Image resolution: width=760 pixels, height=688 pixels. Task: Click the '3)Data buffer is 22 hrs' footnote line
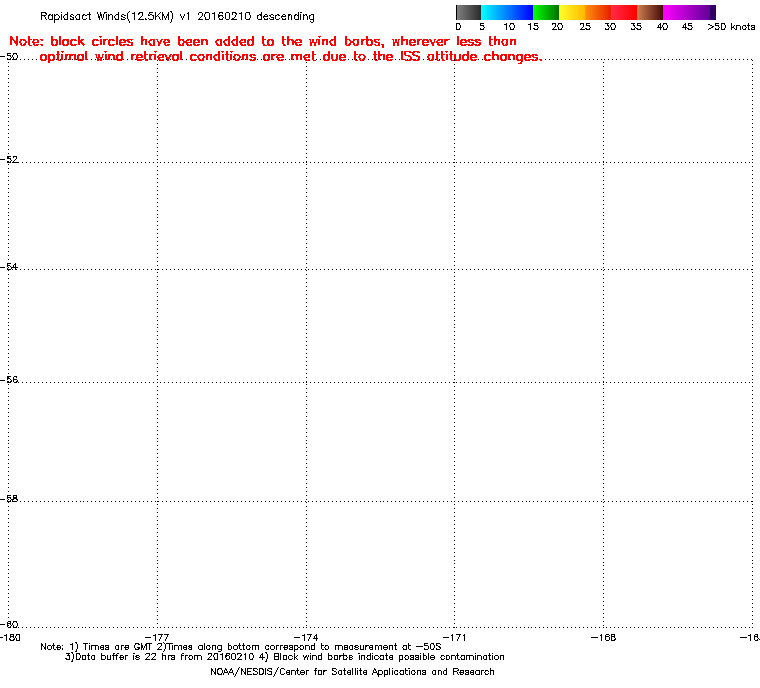click(285, 657)
